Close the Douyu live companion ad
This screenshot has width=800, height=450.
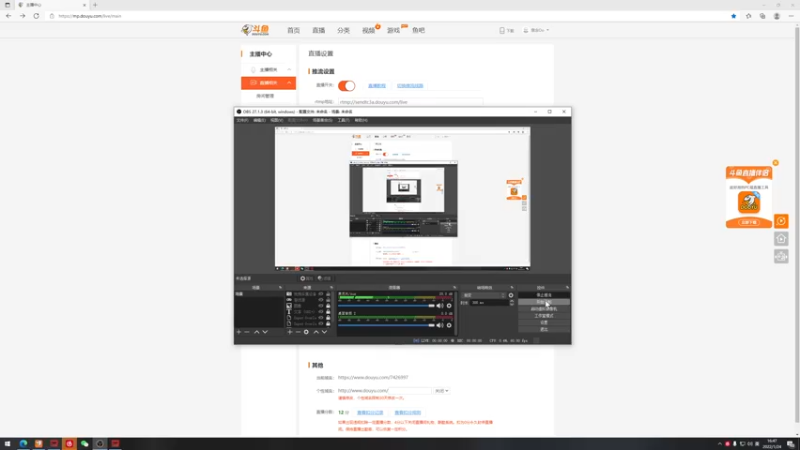(776, 163)
